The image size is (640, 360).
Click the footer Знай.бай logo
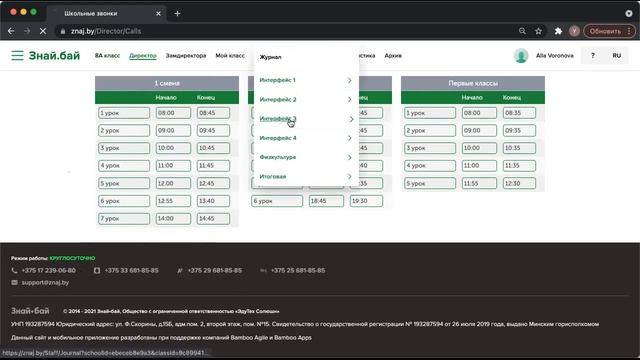pos(30,311)
